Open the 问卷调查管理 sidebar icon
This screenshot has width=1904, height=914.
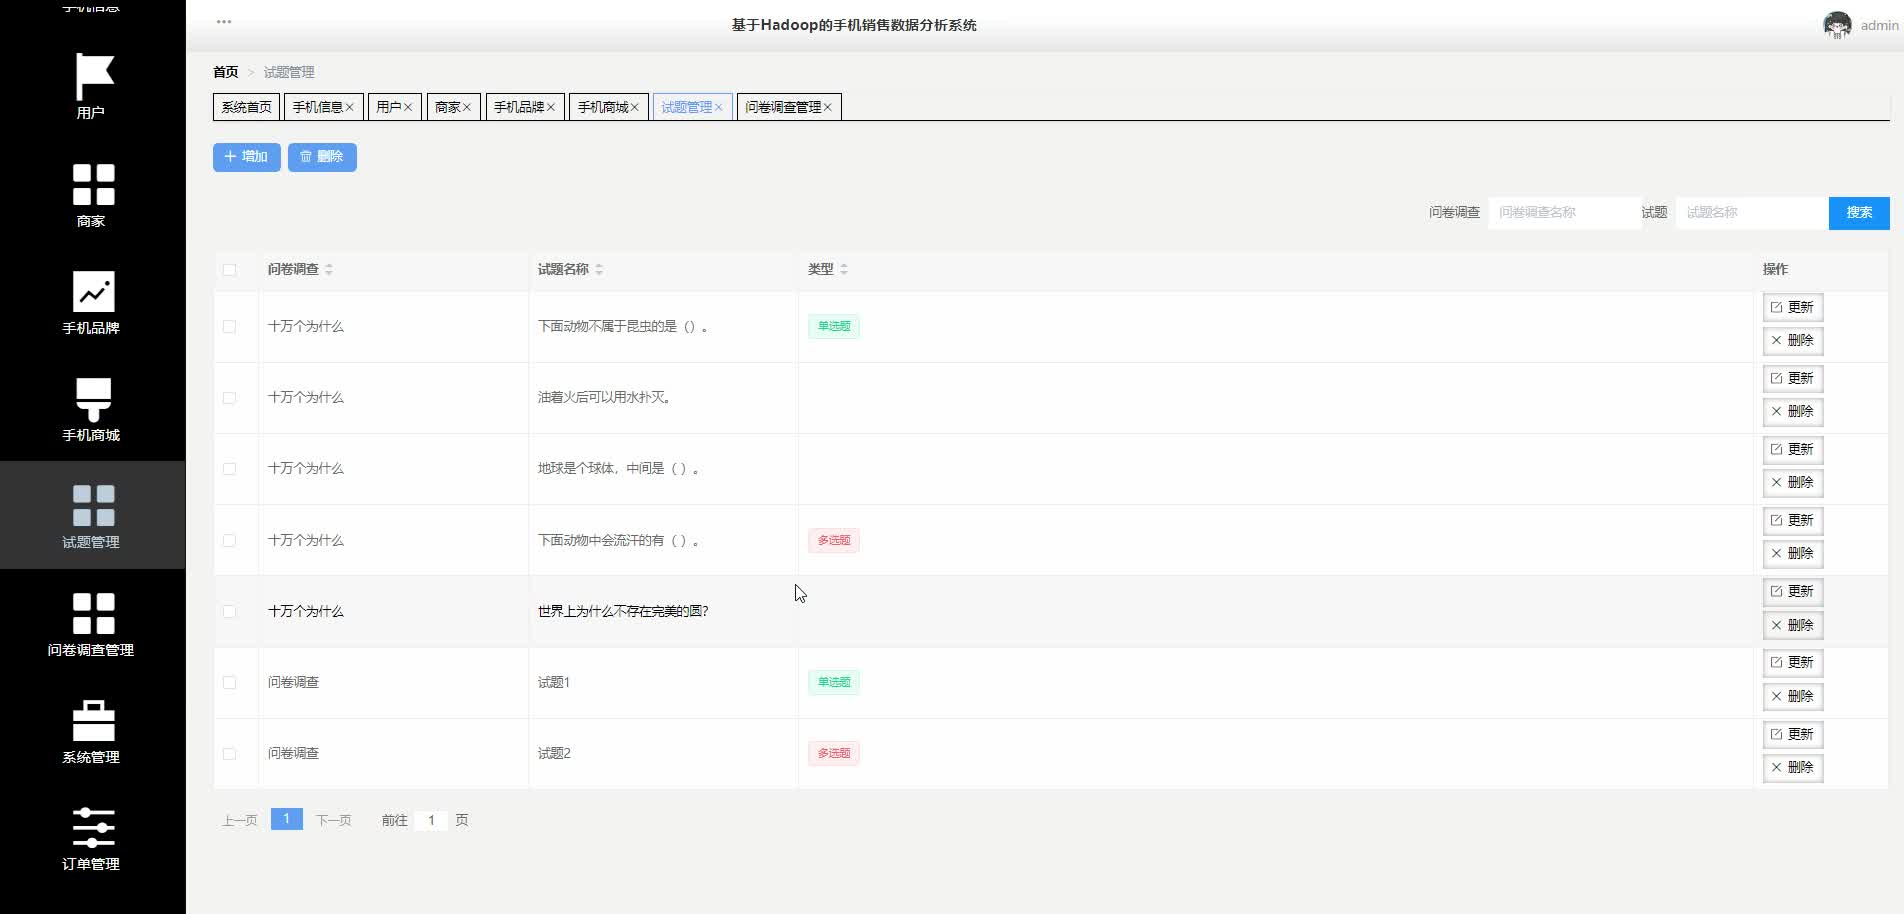pos(94,613)
